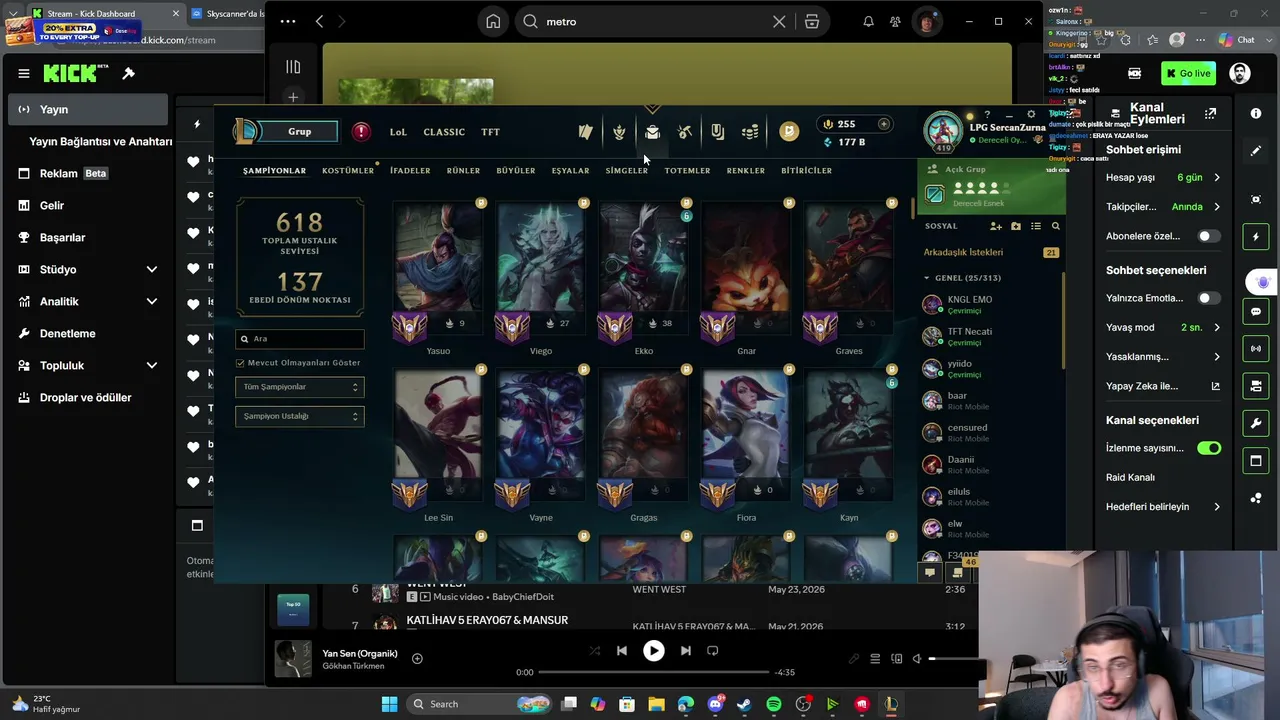Open Discord from the Windows taskbar
This screenshot has width=1280, height=720.
click(715, 704)
